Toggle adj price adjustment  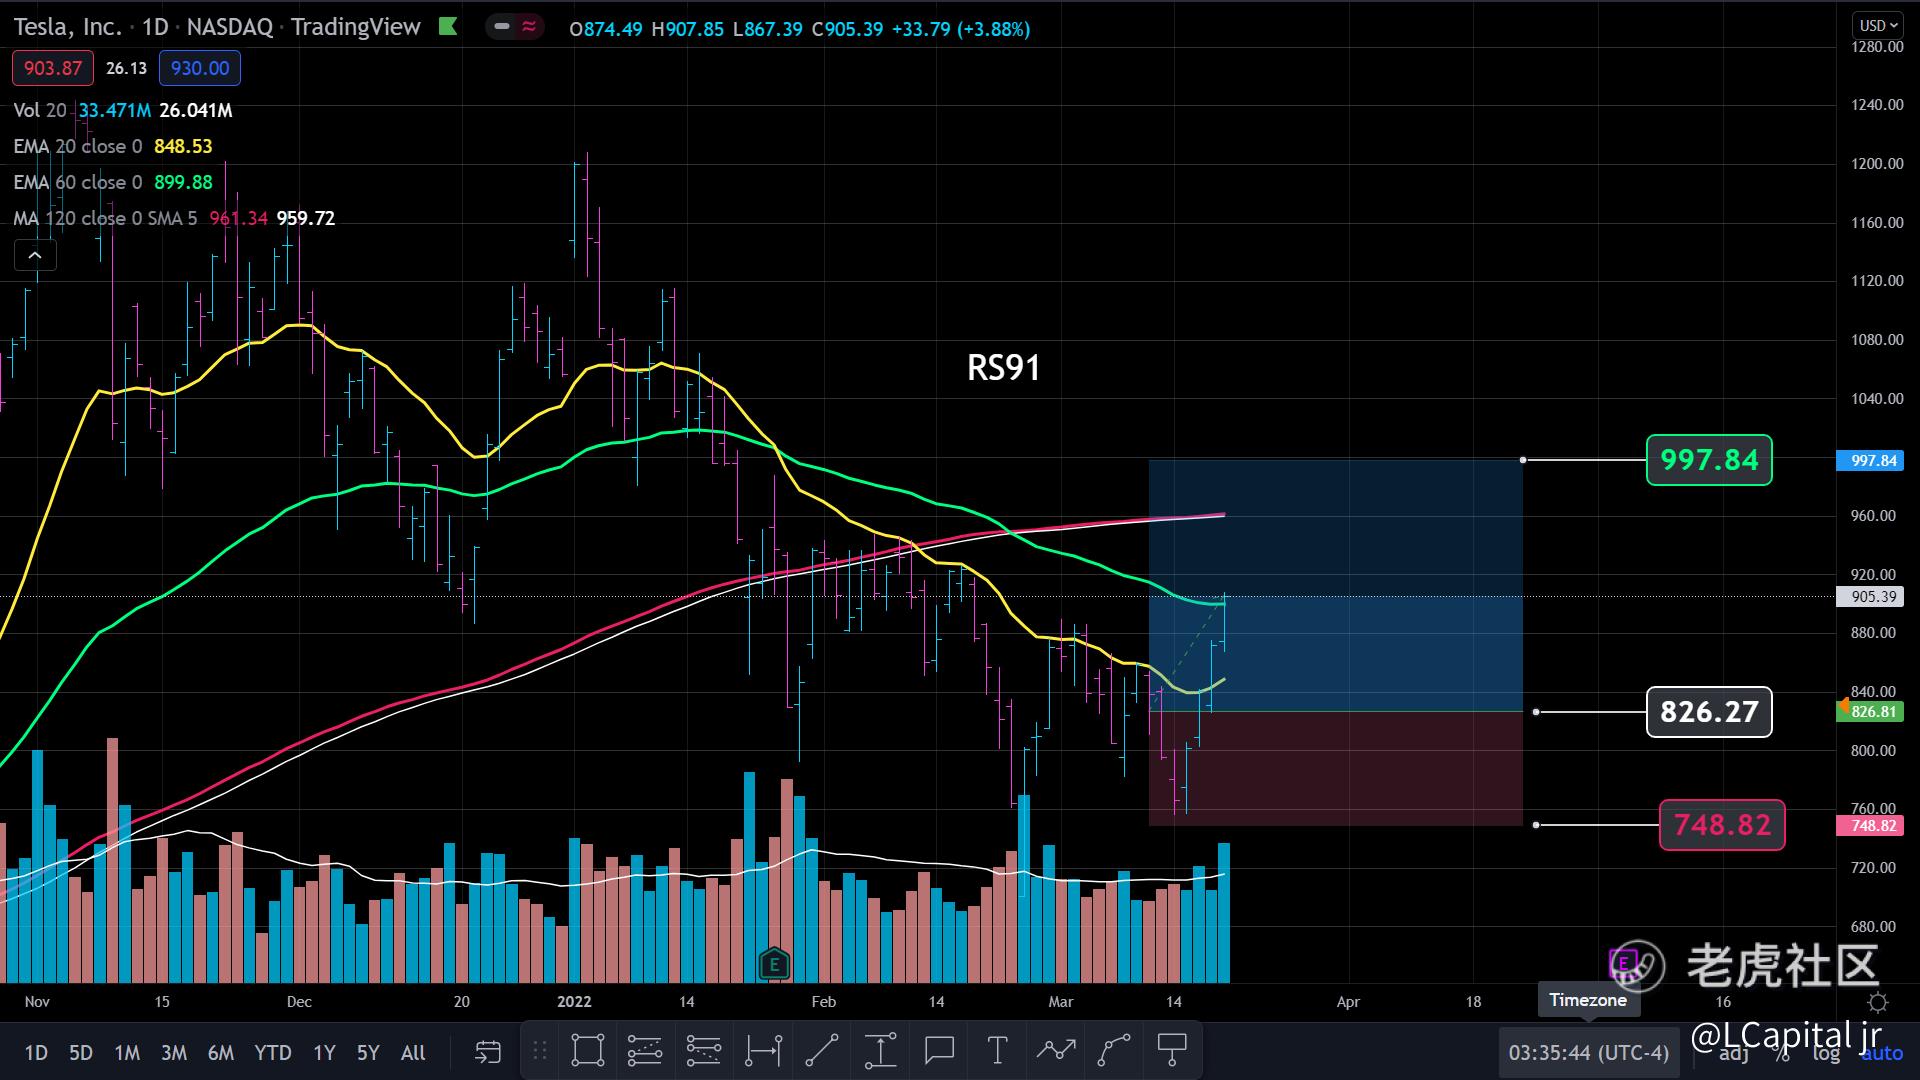(1734, 1053)
